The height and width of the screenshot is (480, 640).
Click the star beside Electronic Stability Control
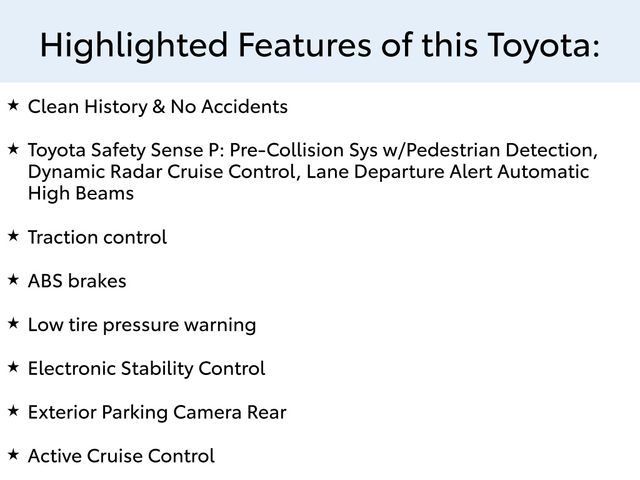click(x=12, y=367)
